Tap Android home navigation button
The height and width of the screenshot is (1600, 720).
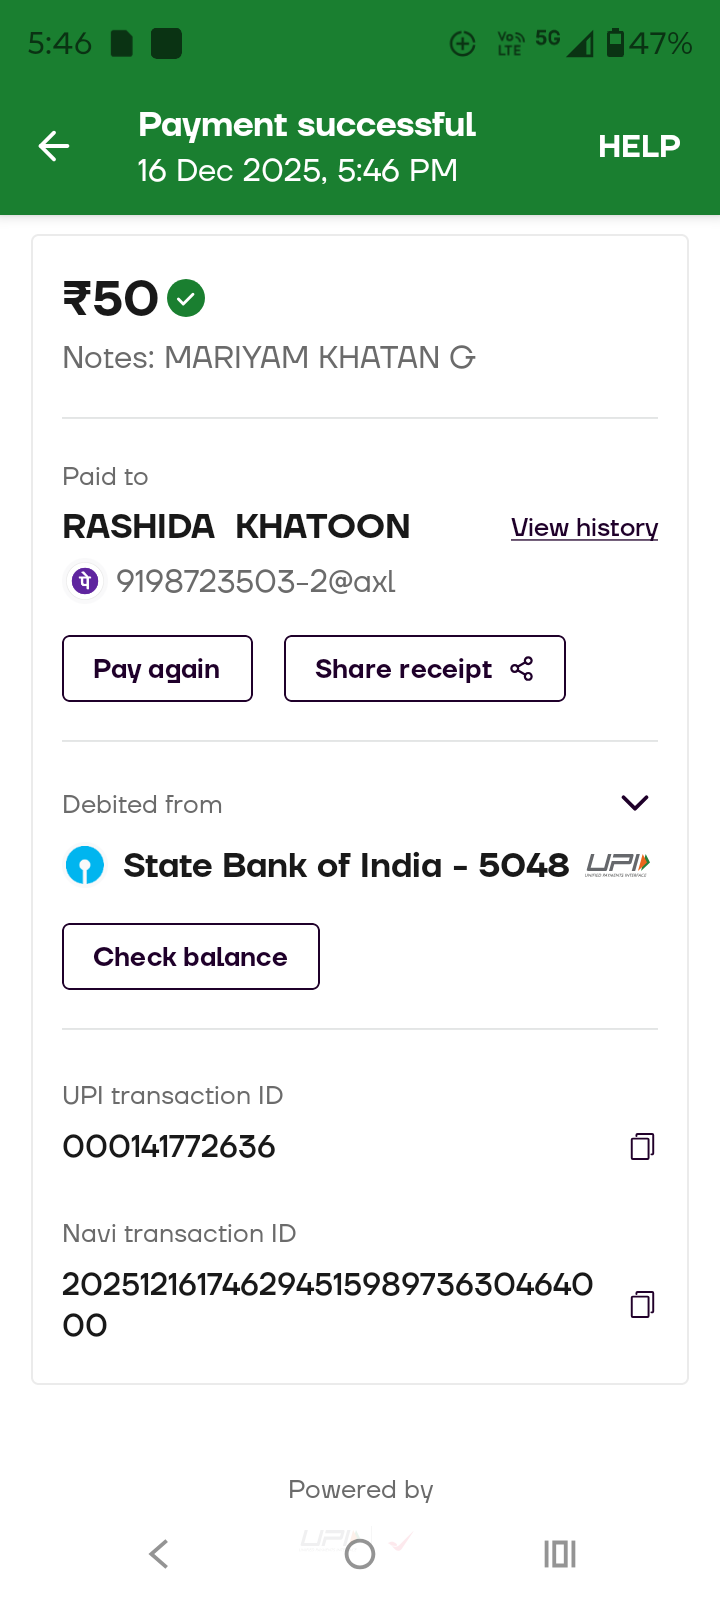[x=360, y=1554]
